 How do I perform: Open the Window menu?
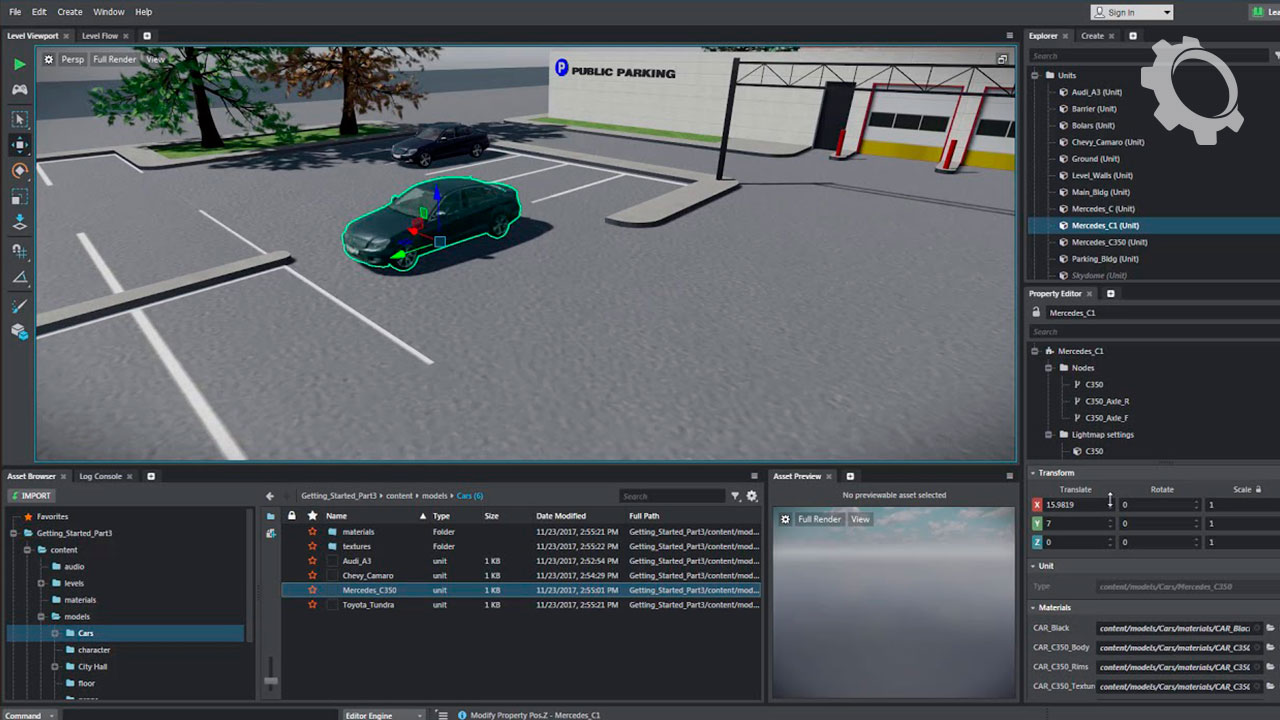108,12
